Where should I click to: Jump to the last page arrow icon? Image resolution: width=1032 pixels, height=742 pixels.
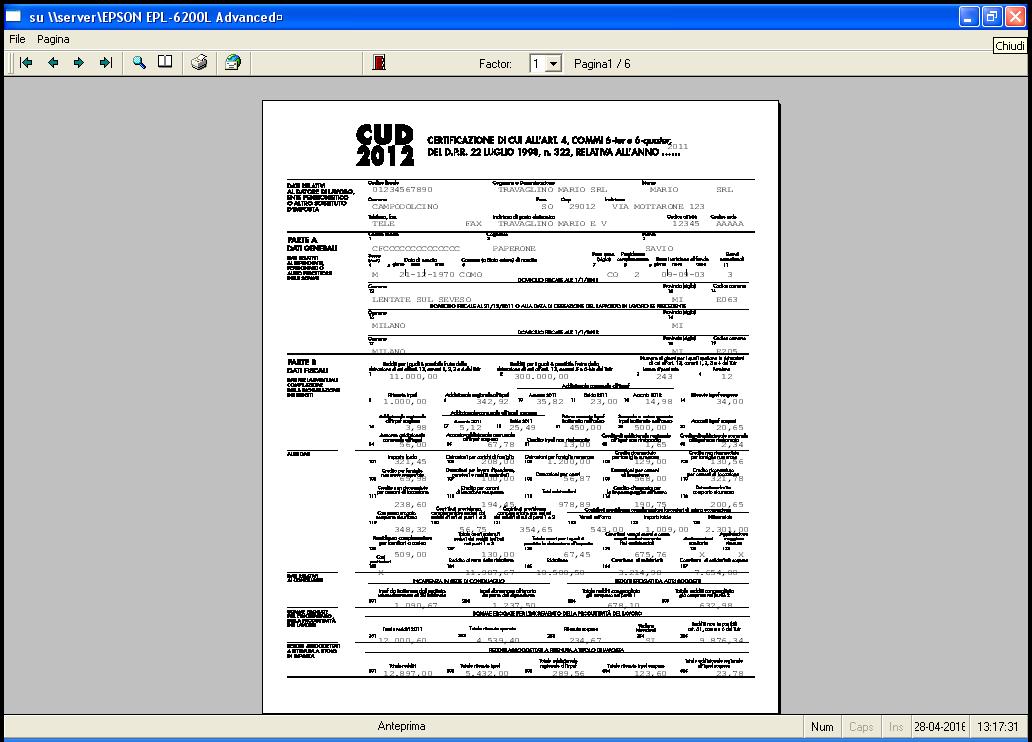(x=105, y=63)
